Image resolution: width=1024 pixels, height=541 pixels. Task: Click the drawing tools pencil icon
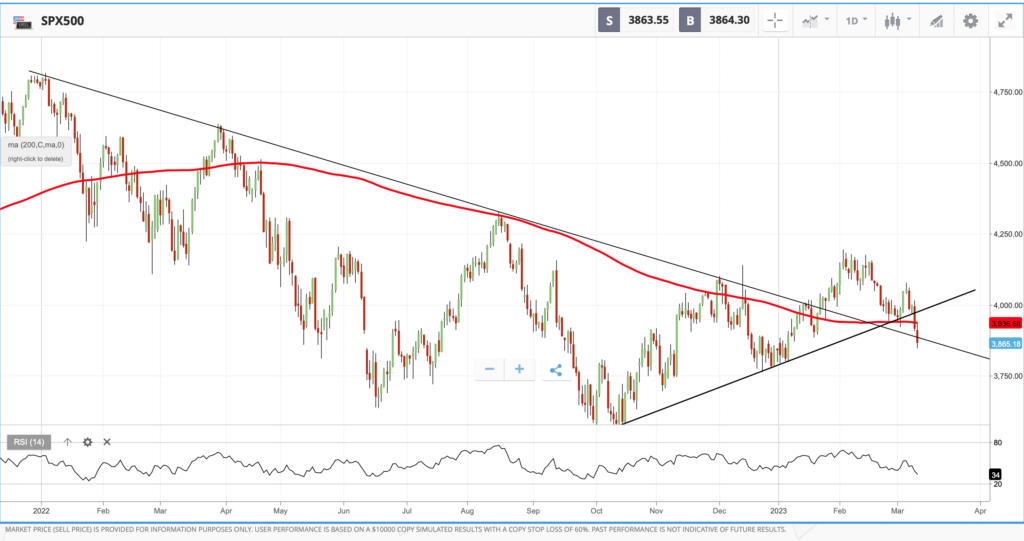click(936, 20)
